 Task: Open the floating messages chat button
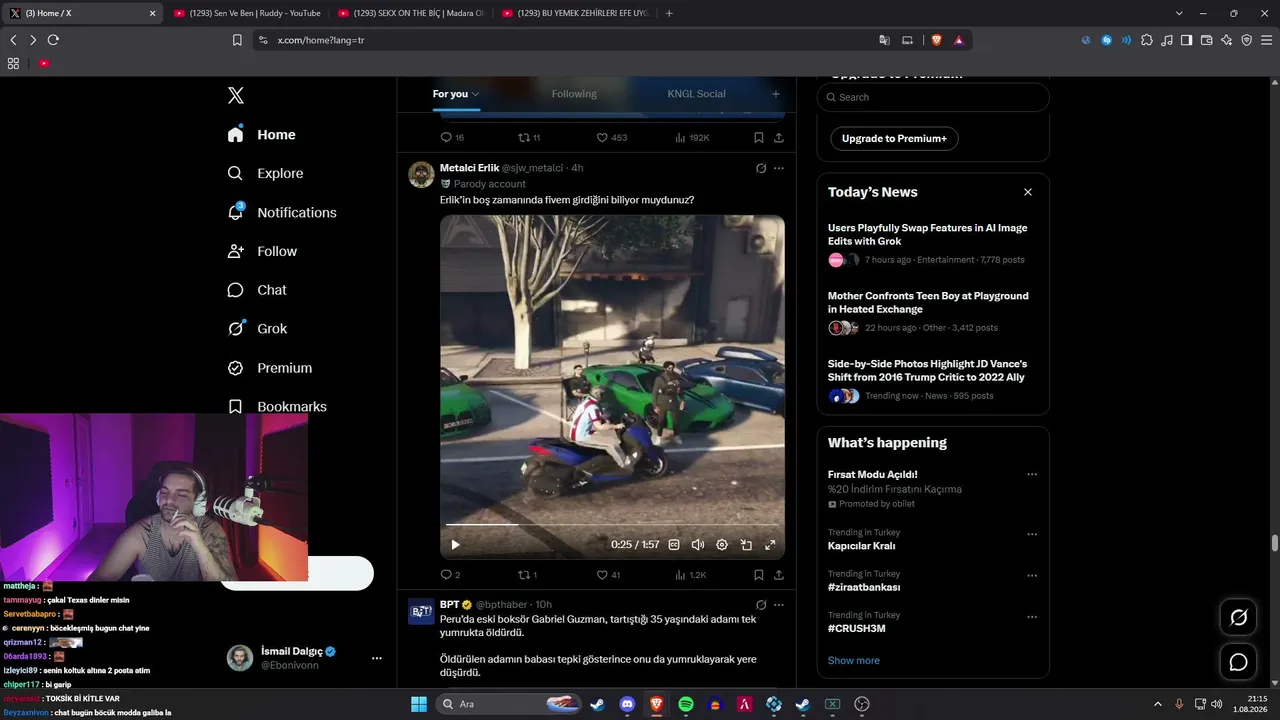click(x=1238, y=662)
